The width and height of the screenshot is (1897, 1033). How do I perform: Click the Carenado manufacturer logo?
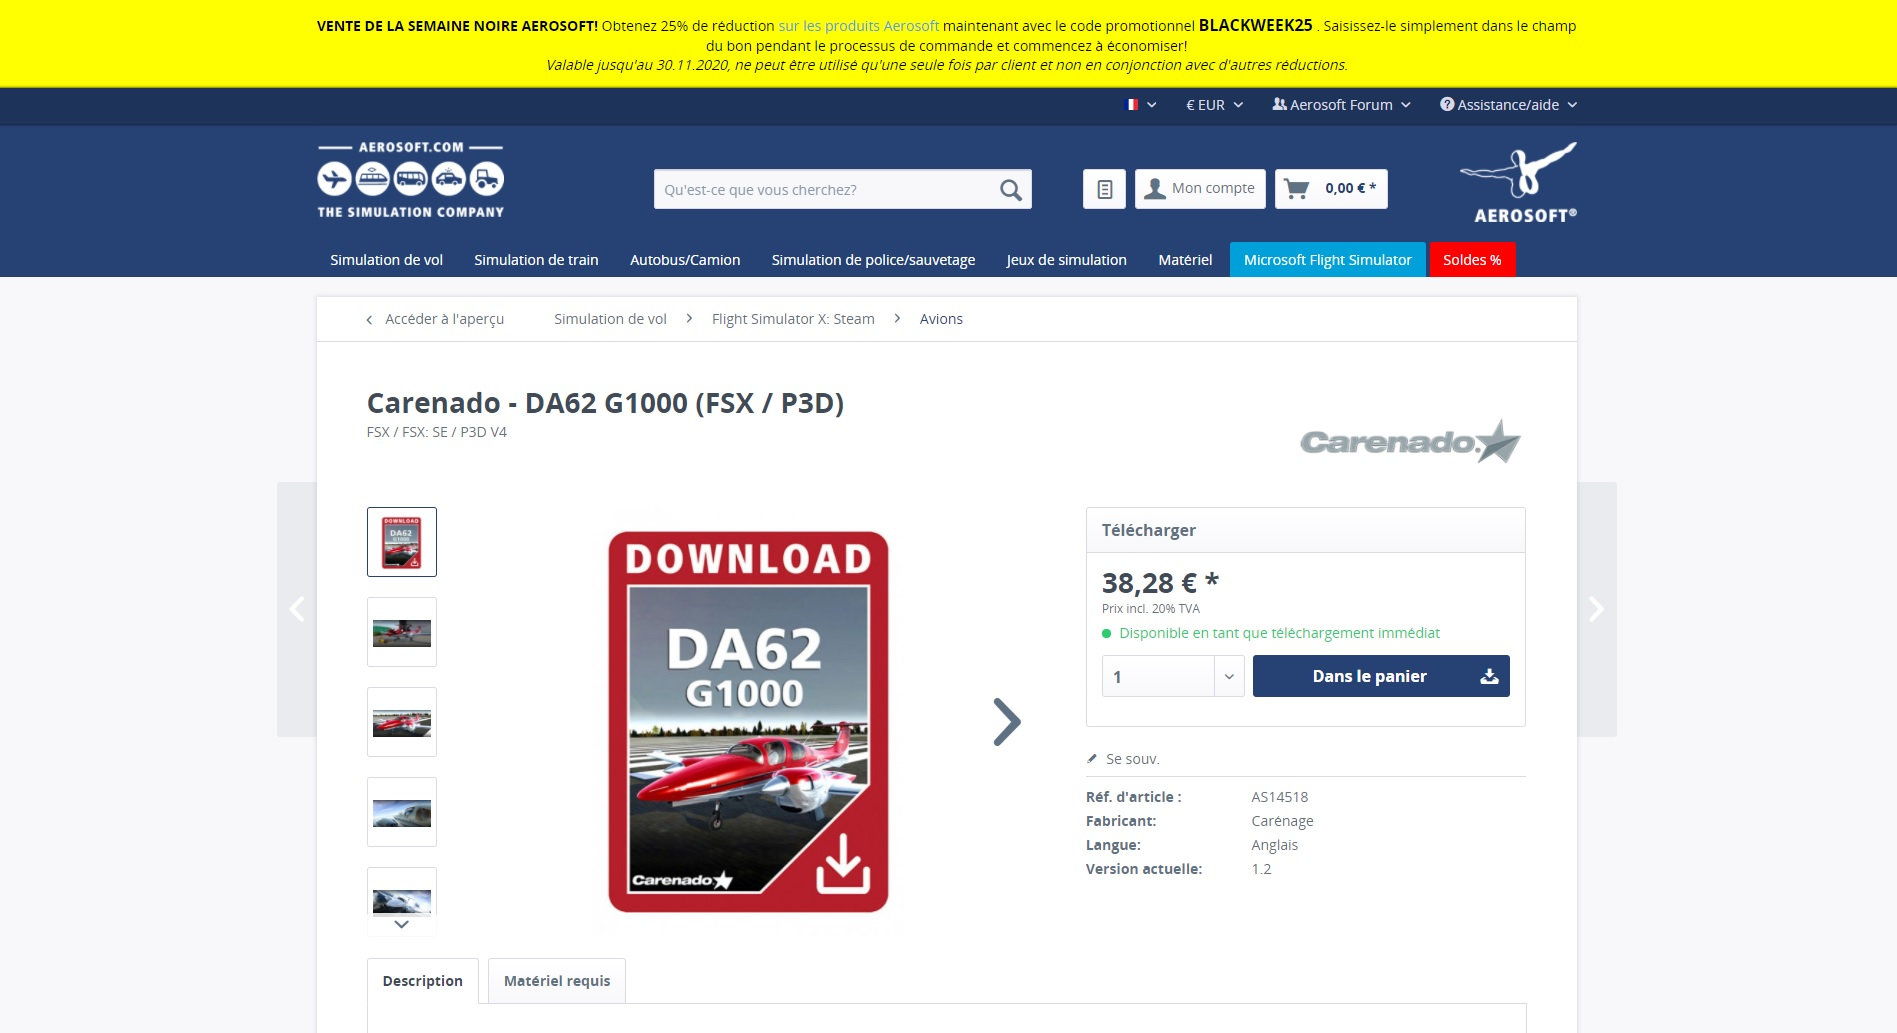click(x=1410, y=441)
